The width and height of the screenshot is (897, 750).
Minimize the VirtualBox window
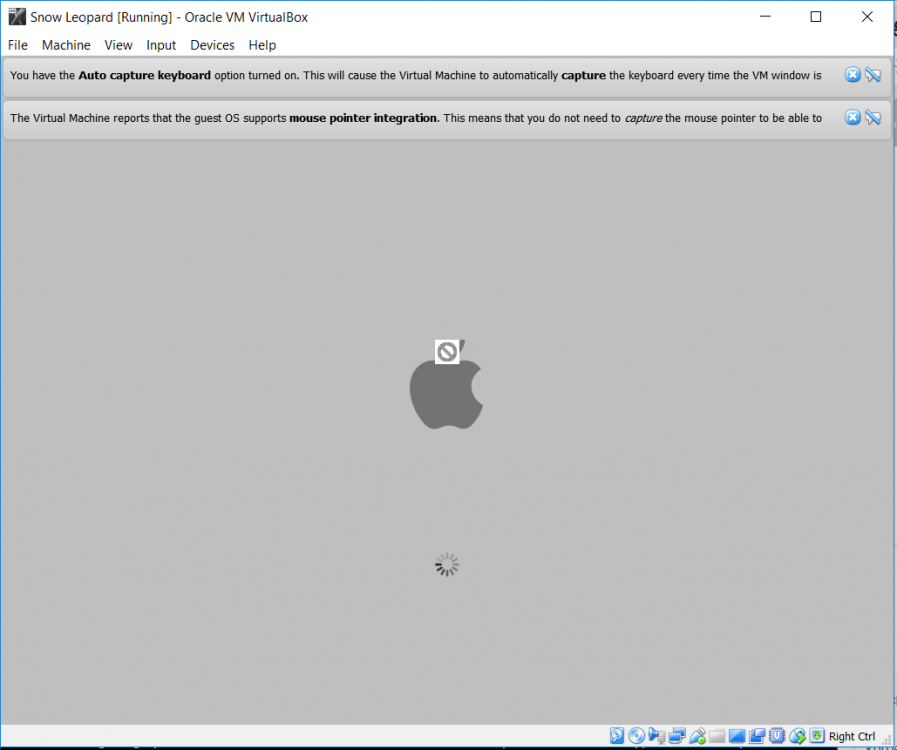click(765, 17)
